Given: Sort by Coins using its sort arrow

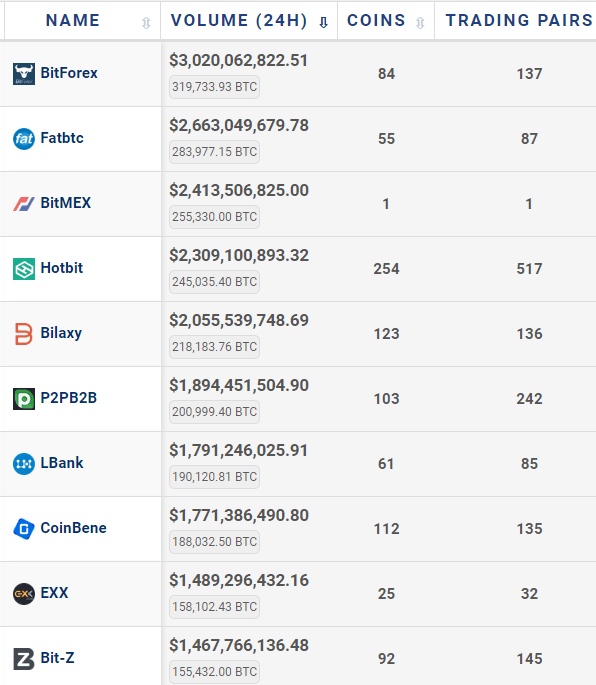Looking at the screenshot, I should pyautogui.click(x=420, y=22).
